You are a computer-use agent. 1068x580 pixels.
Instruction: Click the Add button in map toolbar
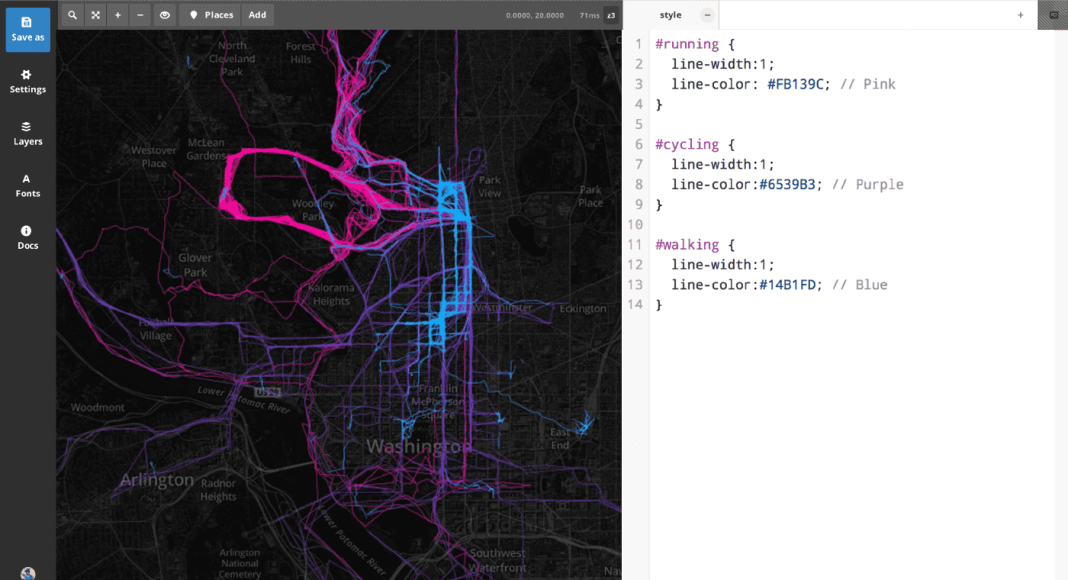click(x=257, y=15)
